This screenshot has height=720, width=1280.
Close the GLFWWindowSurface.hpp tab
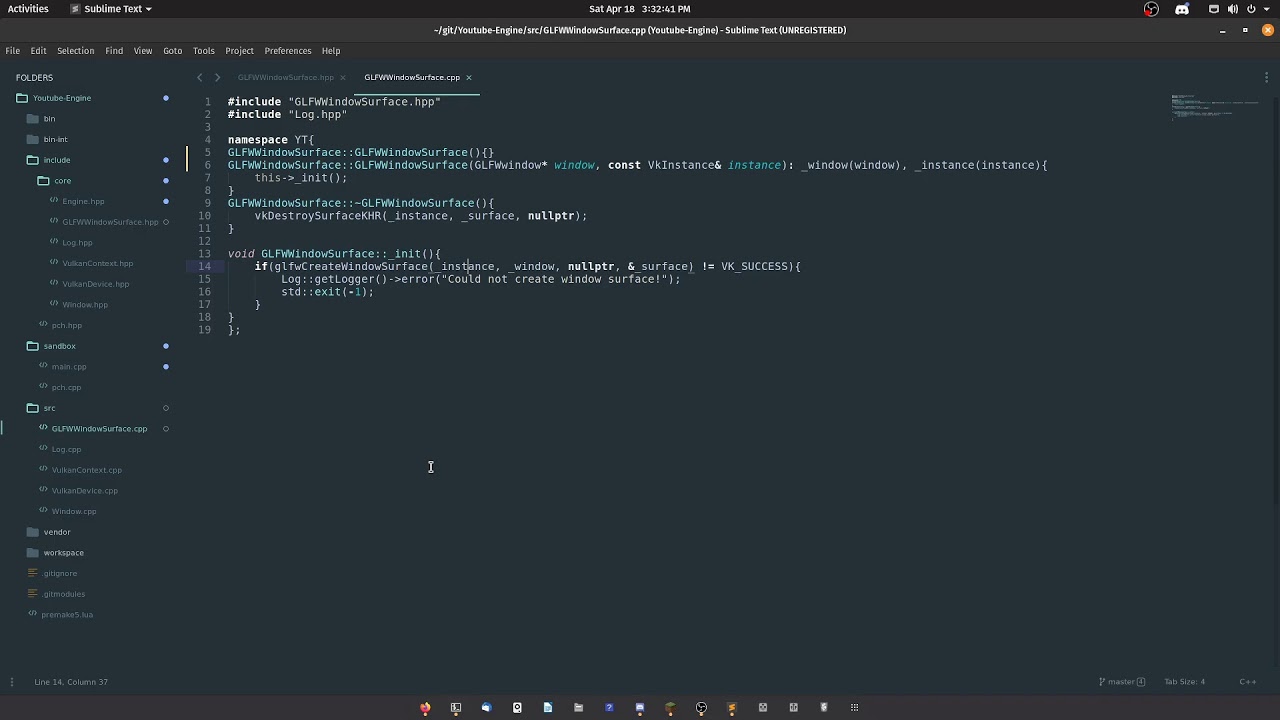point(342,77)
